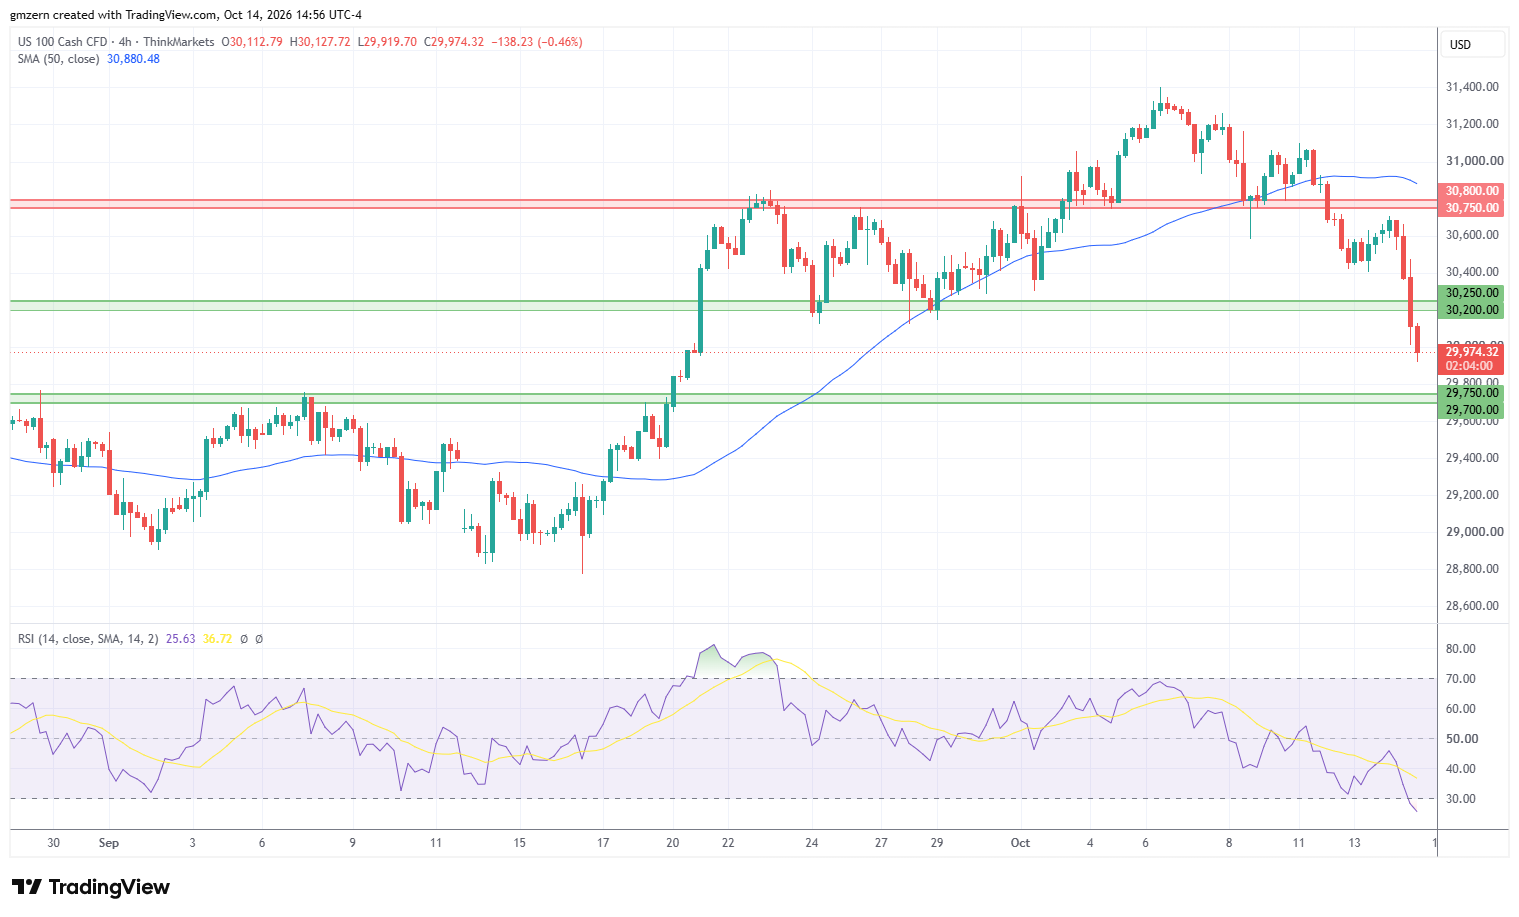Image resolution: width=1519 pixels, height=917 pixels.
Task: Click "29,000.00" on the price axis
Action: click(1474, 532)
